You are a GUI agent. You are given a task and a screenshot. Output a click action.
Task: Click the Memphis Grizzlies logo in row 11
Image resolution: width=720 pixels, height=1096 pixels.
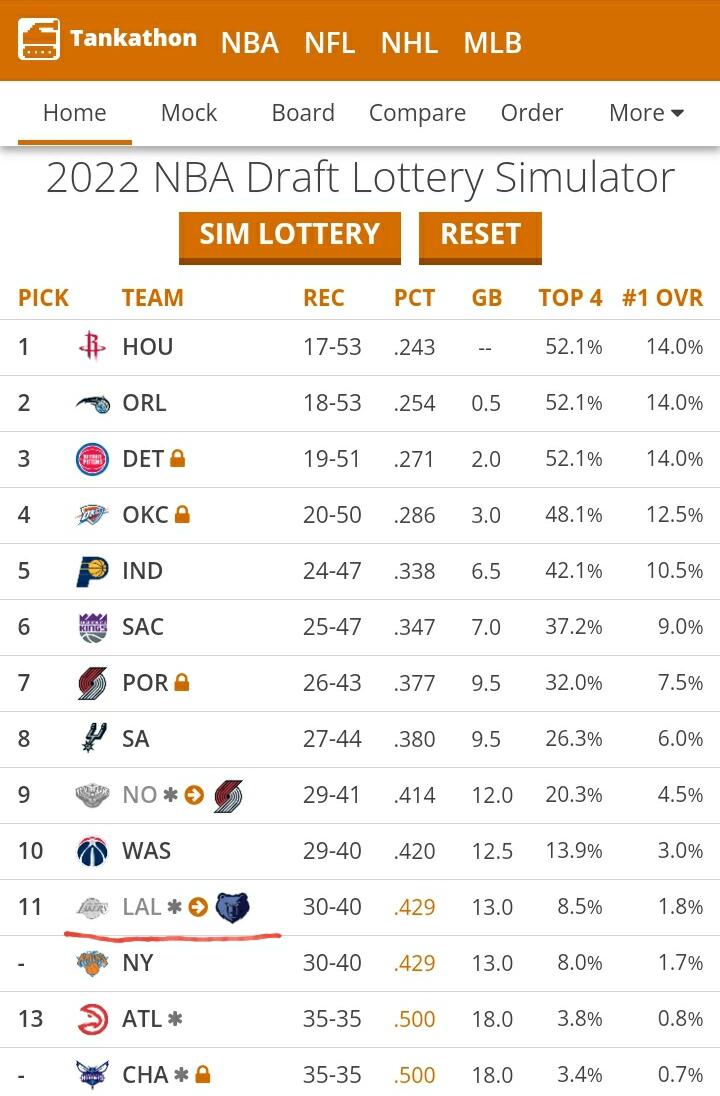coord(232,907)
